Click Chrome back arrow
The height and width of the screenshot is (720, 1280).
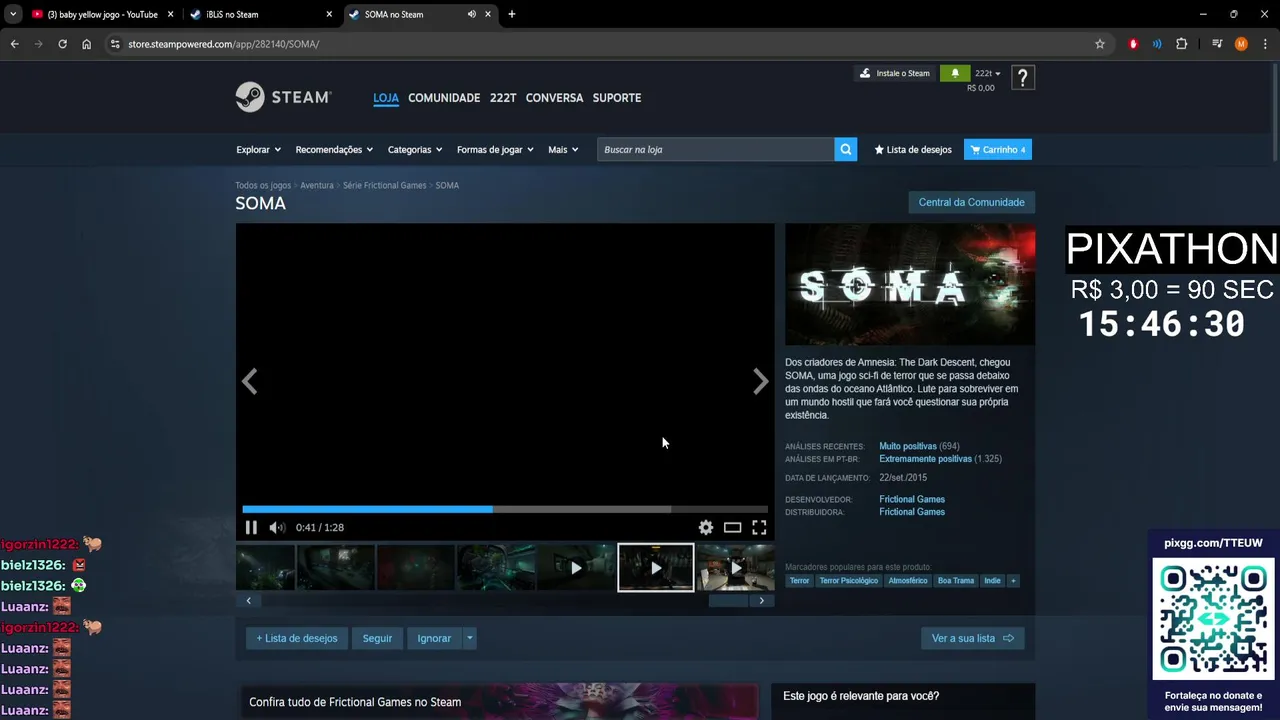(15, 44)
